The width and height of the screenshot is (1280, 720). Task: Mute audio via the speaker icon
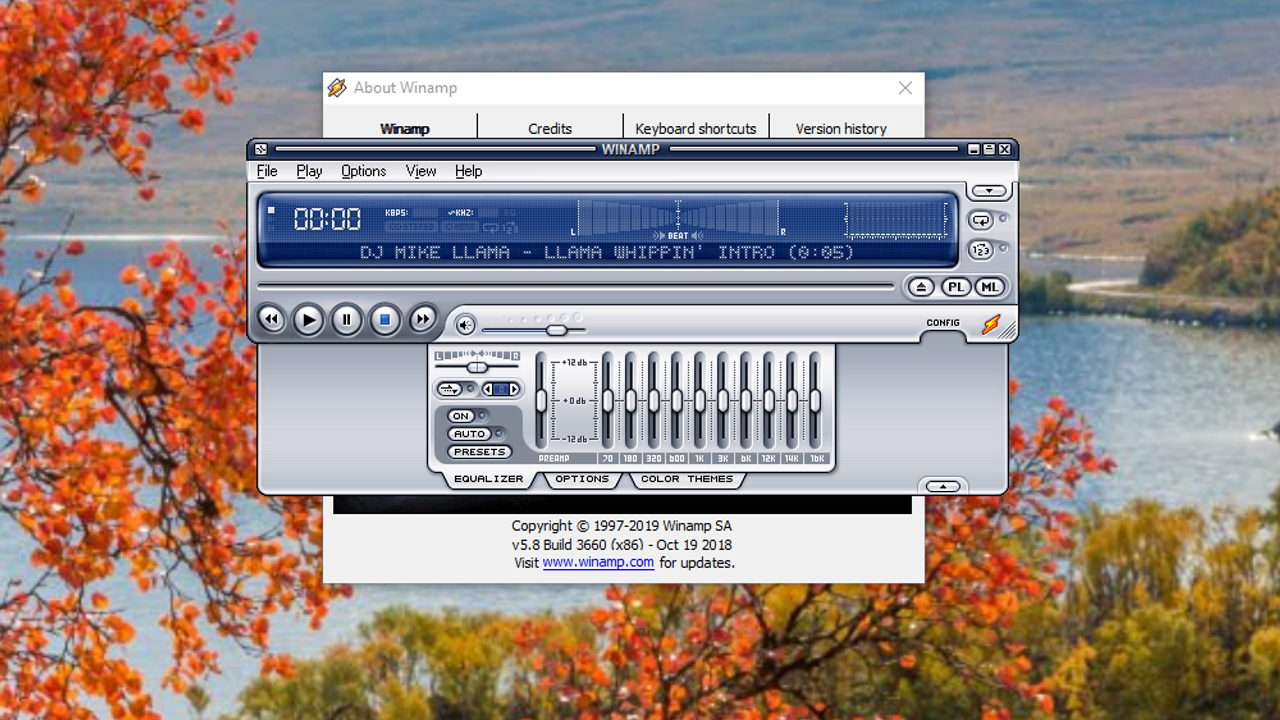pyautogui.click(x=465, y=324)
